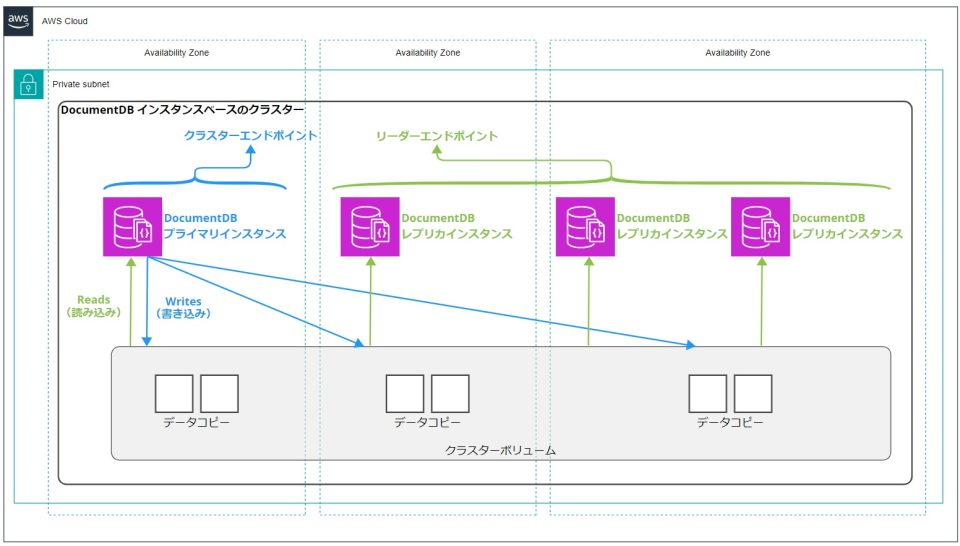Click the AWS logo icon
960x546 pixels.
pos(18,21)
